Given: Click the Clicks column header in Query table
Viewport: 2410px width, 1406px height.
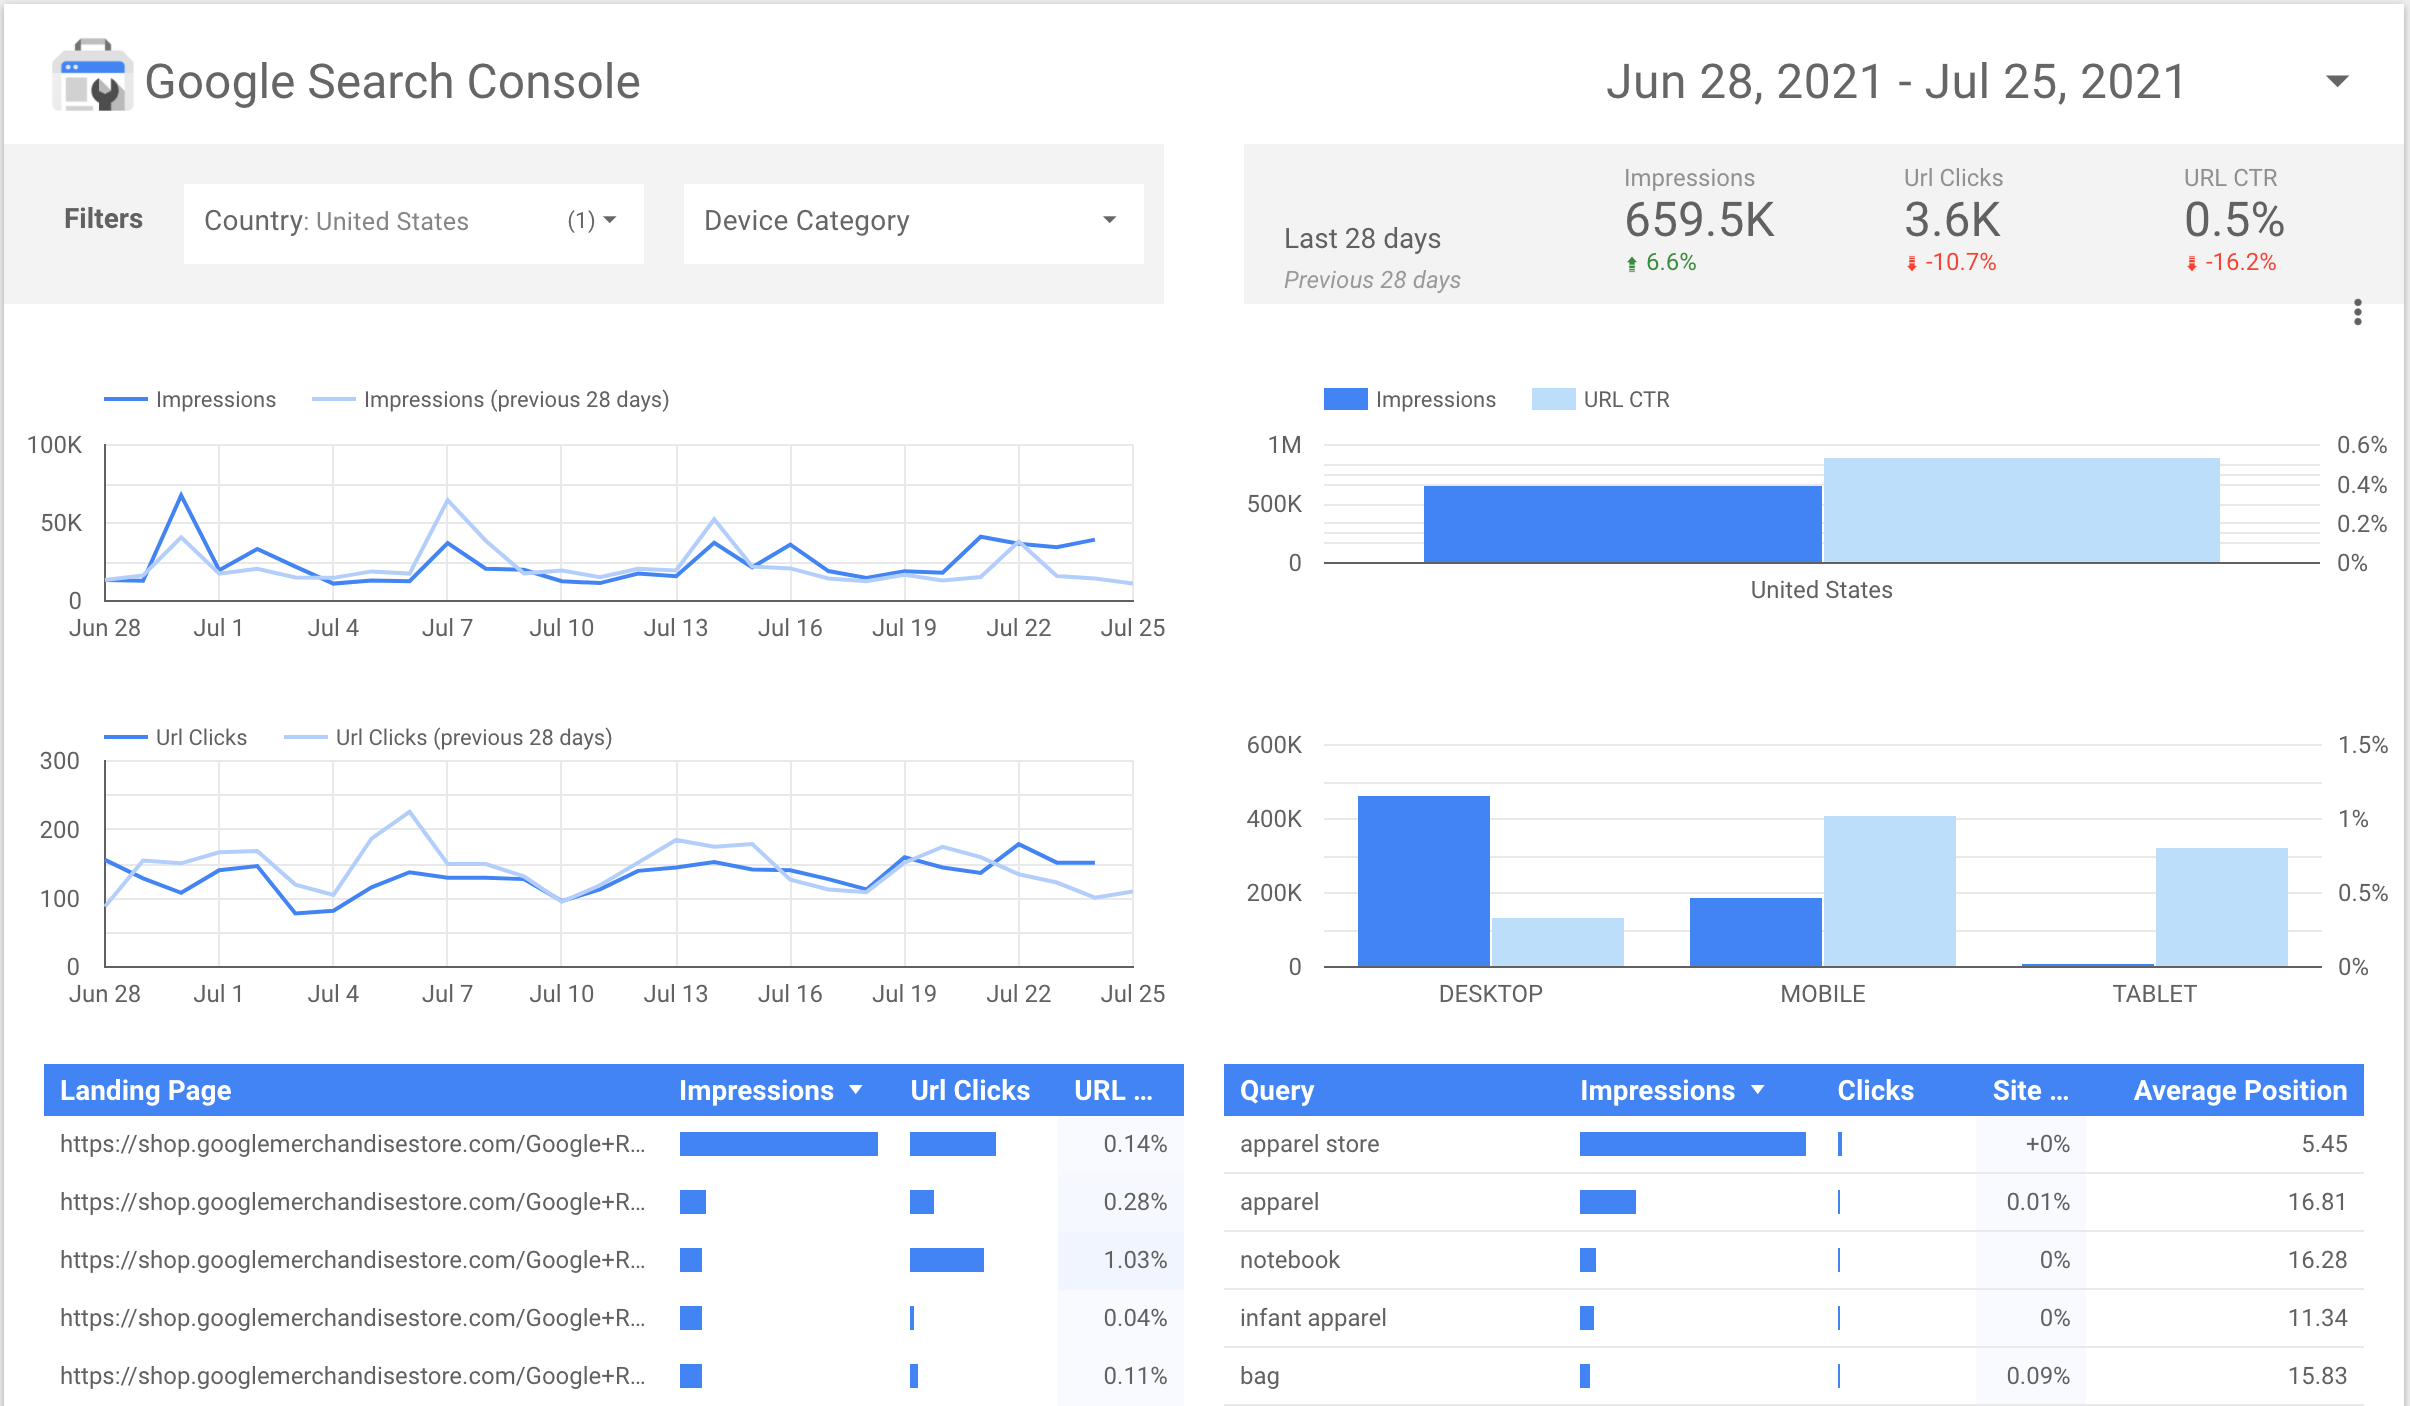Looking at the screenshot, I should click(1875, 1090).
